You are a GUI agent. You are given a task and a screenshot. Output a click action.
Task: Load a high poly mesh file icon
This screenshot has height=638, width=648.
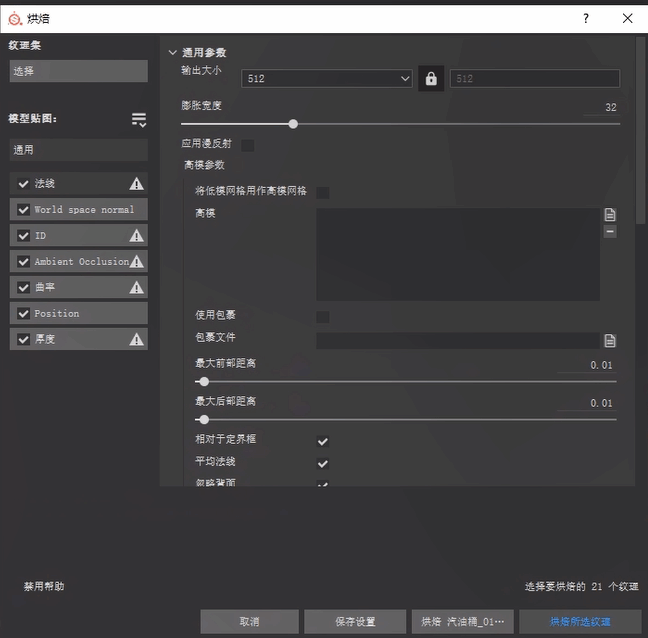coord(610,214)
